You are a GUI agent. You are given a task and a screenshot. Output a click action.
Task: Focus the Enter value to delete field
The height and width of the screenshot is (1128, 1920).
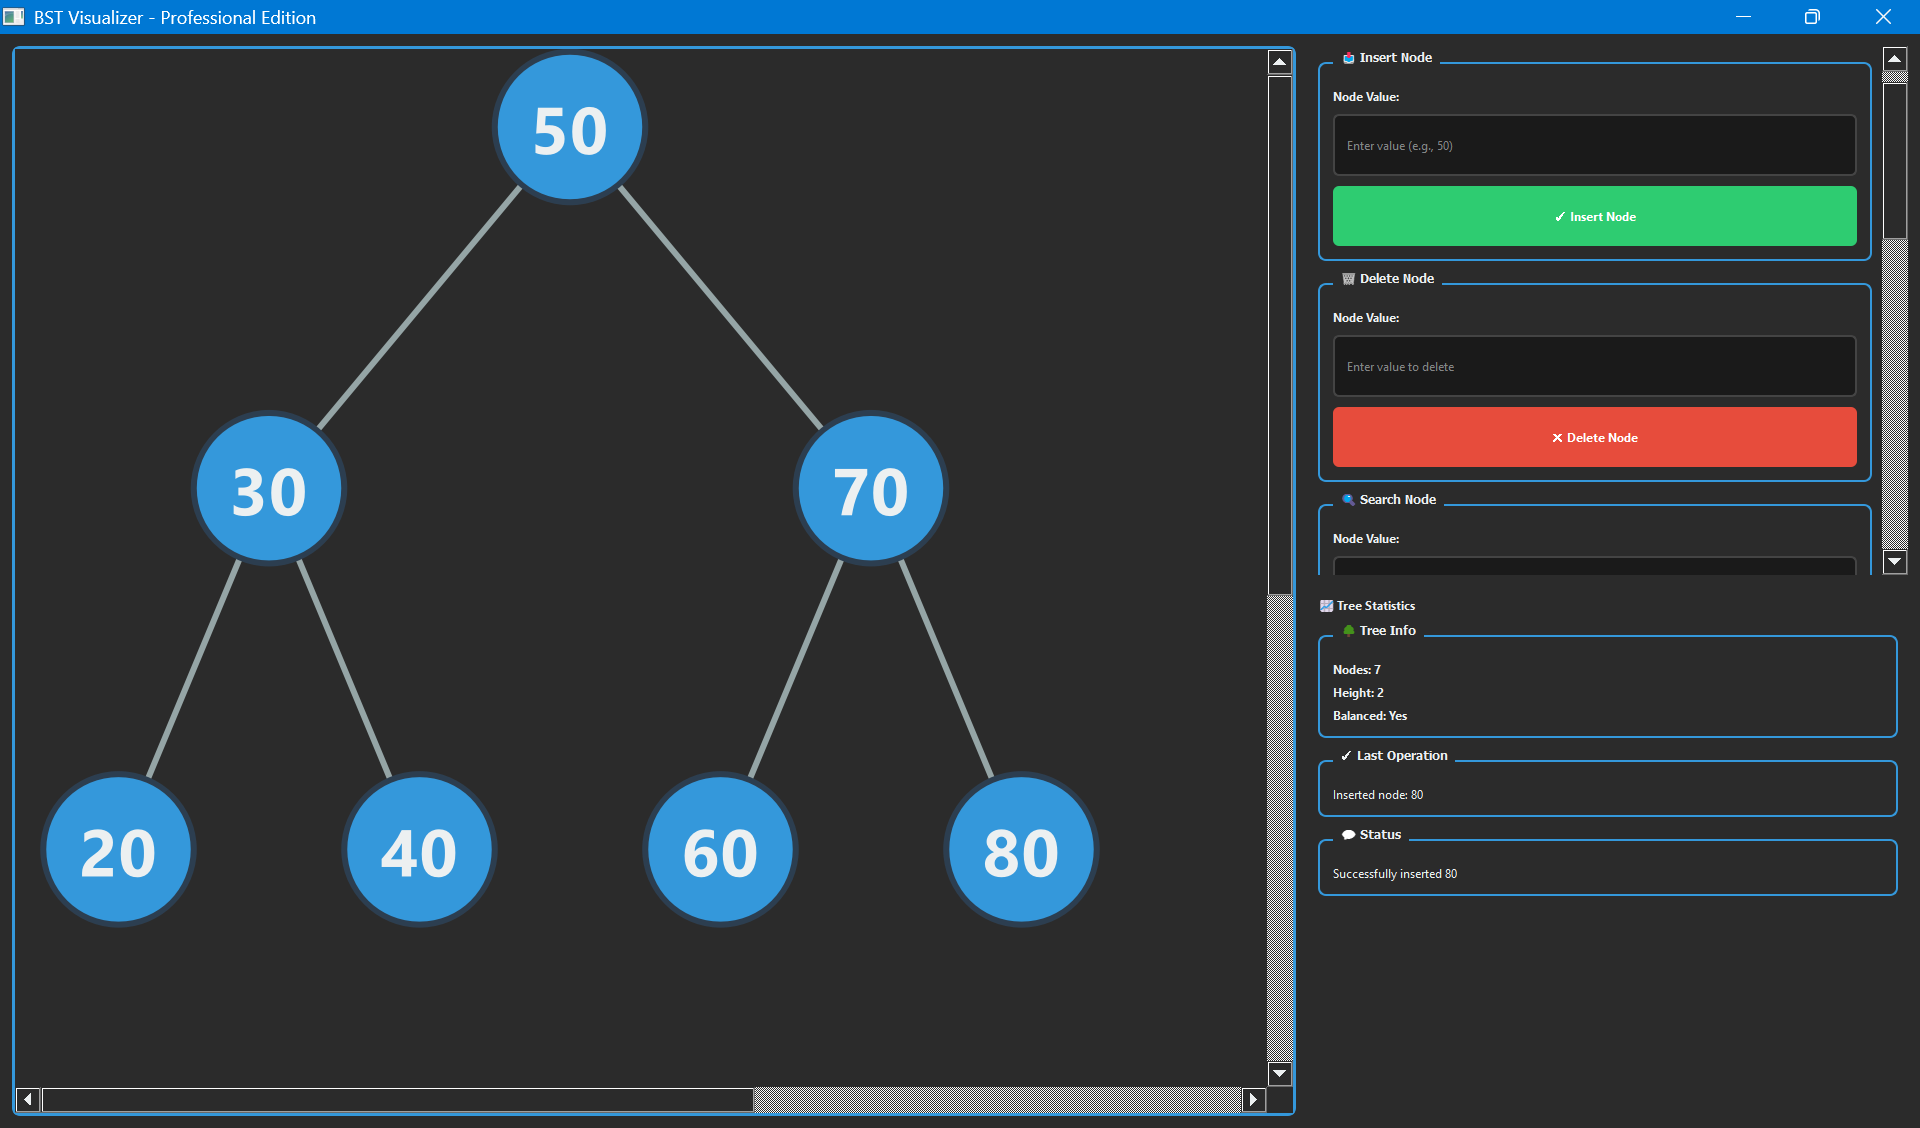point(1594,366)
